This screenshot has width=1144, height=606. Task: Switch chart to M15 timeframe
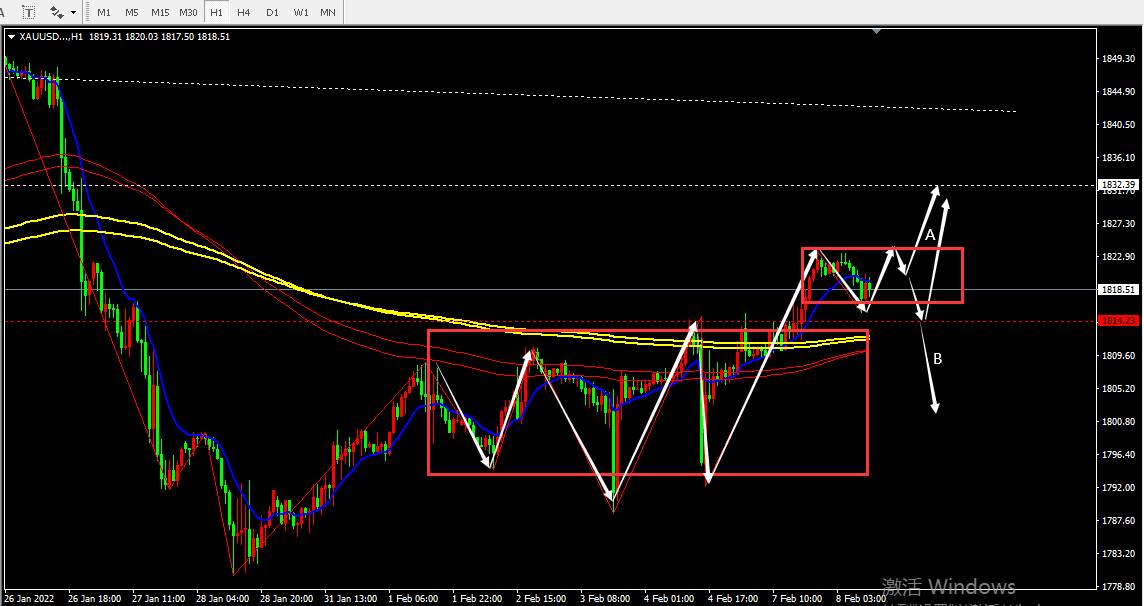(x=160, y=12)
